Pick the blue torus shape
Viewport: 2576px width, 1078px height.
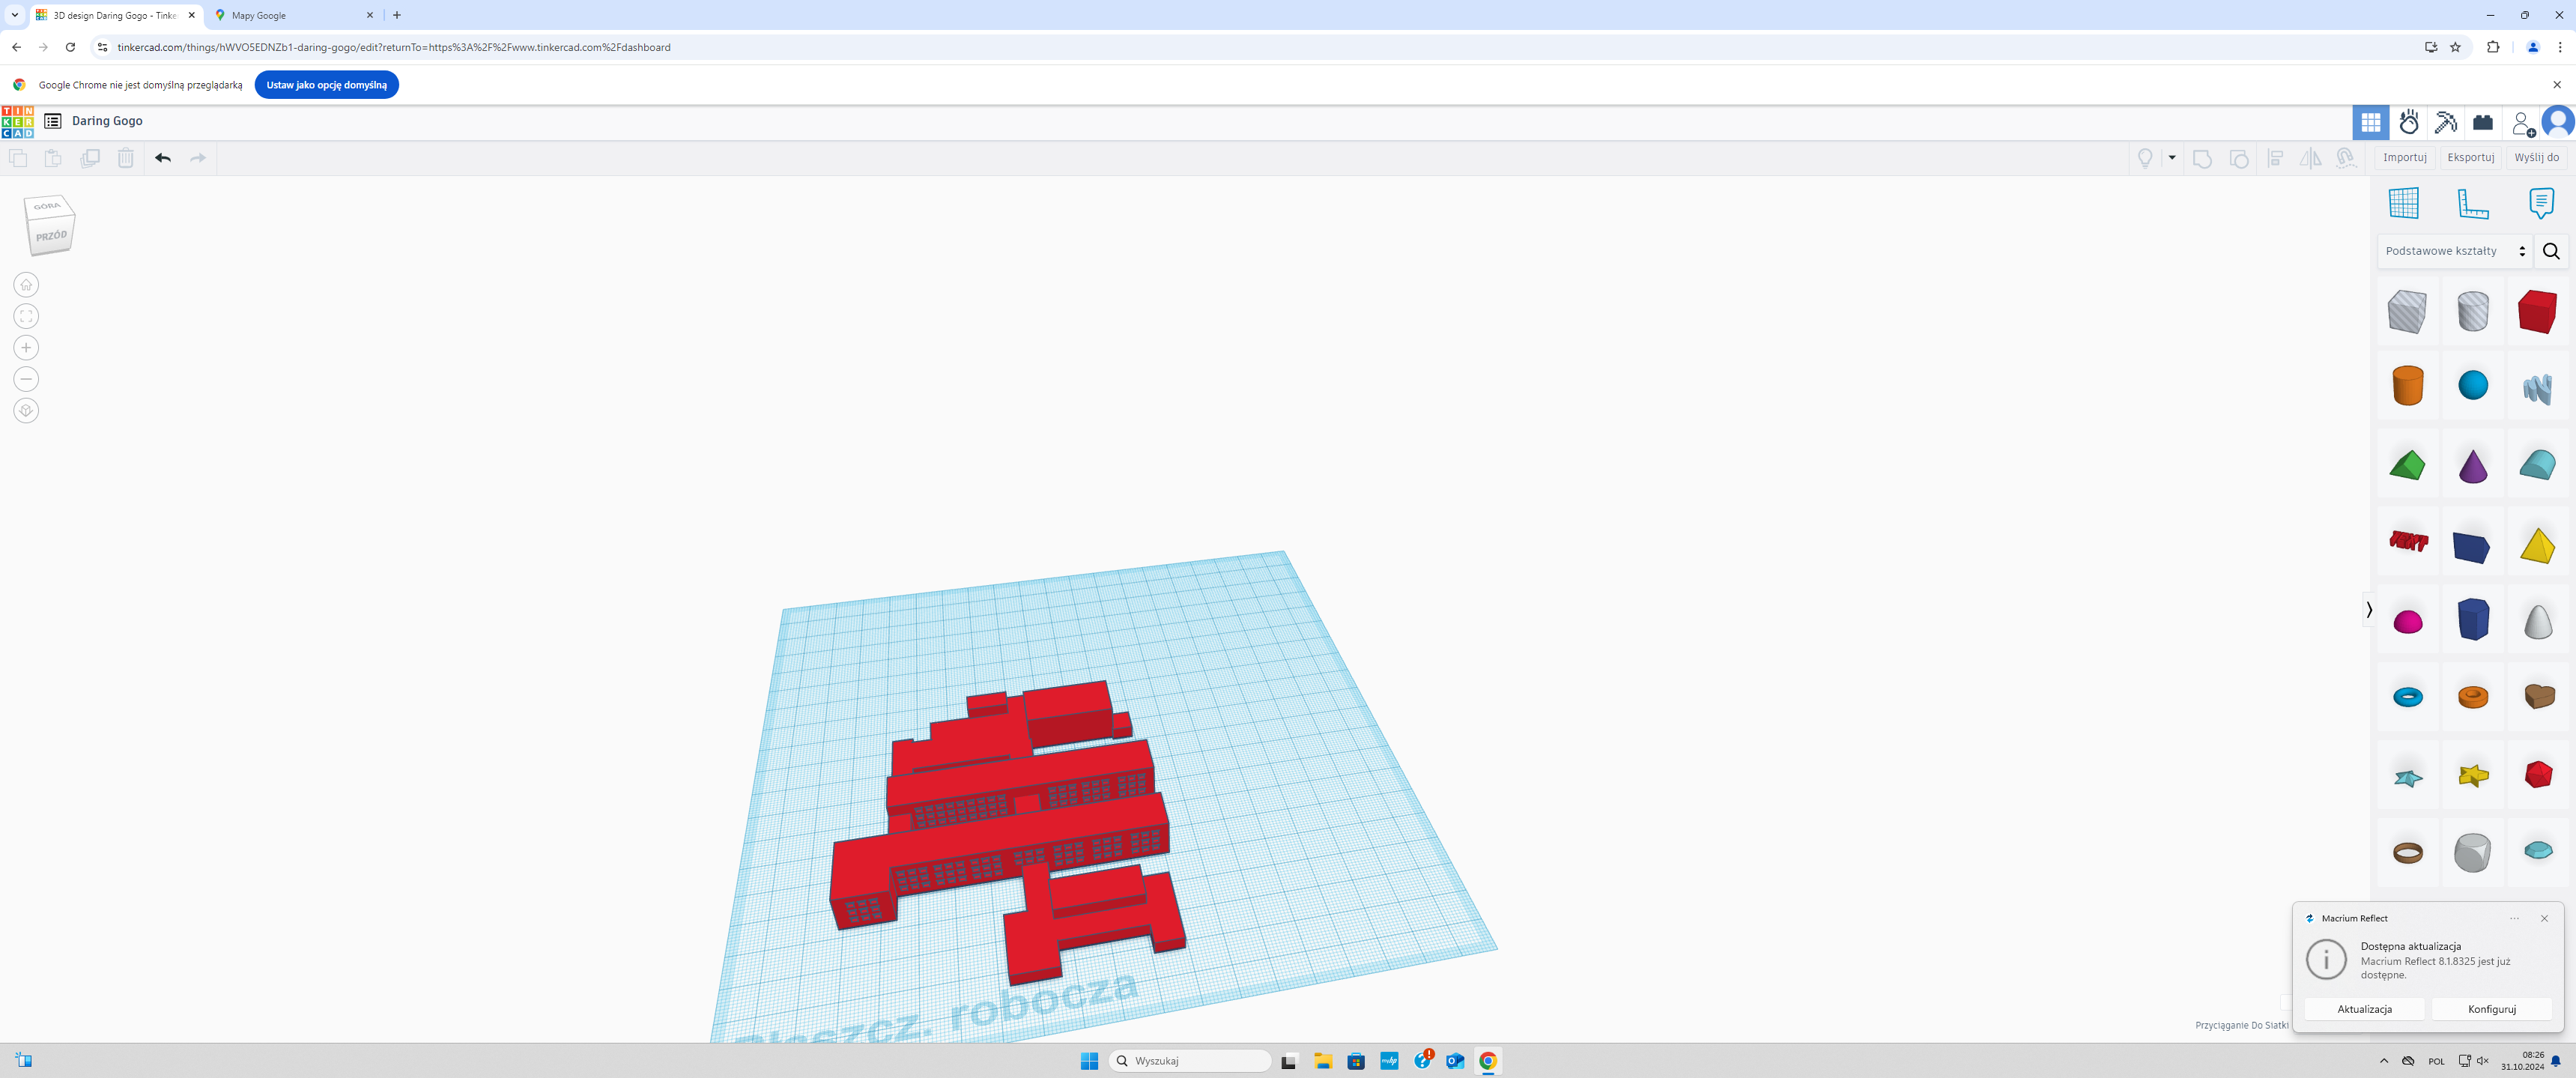(x=2408, y=697)
